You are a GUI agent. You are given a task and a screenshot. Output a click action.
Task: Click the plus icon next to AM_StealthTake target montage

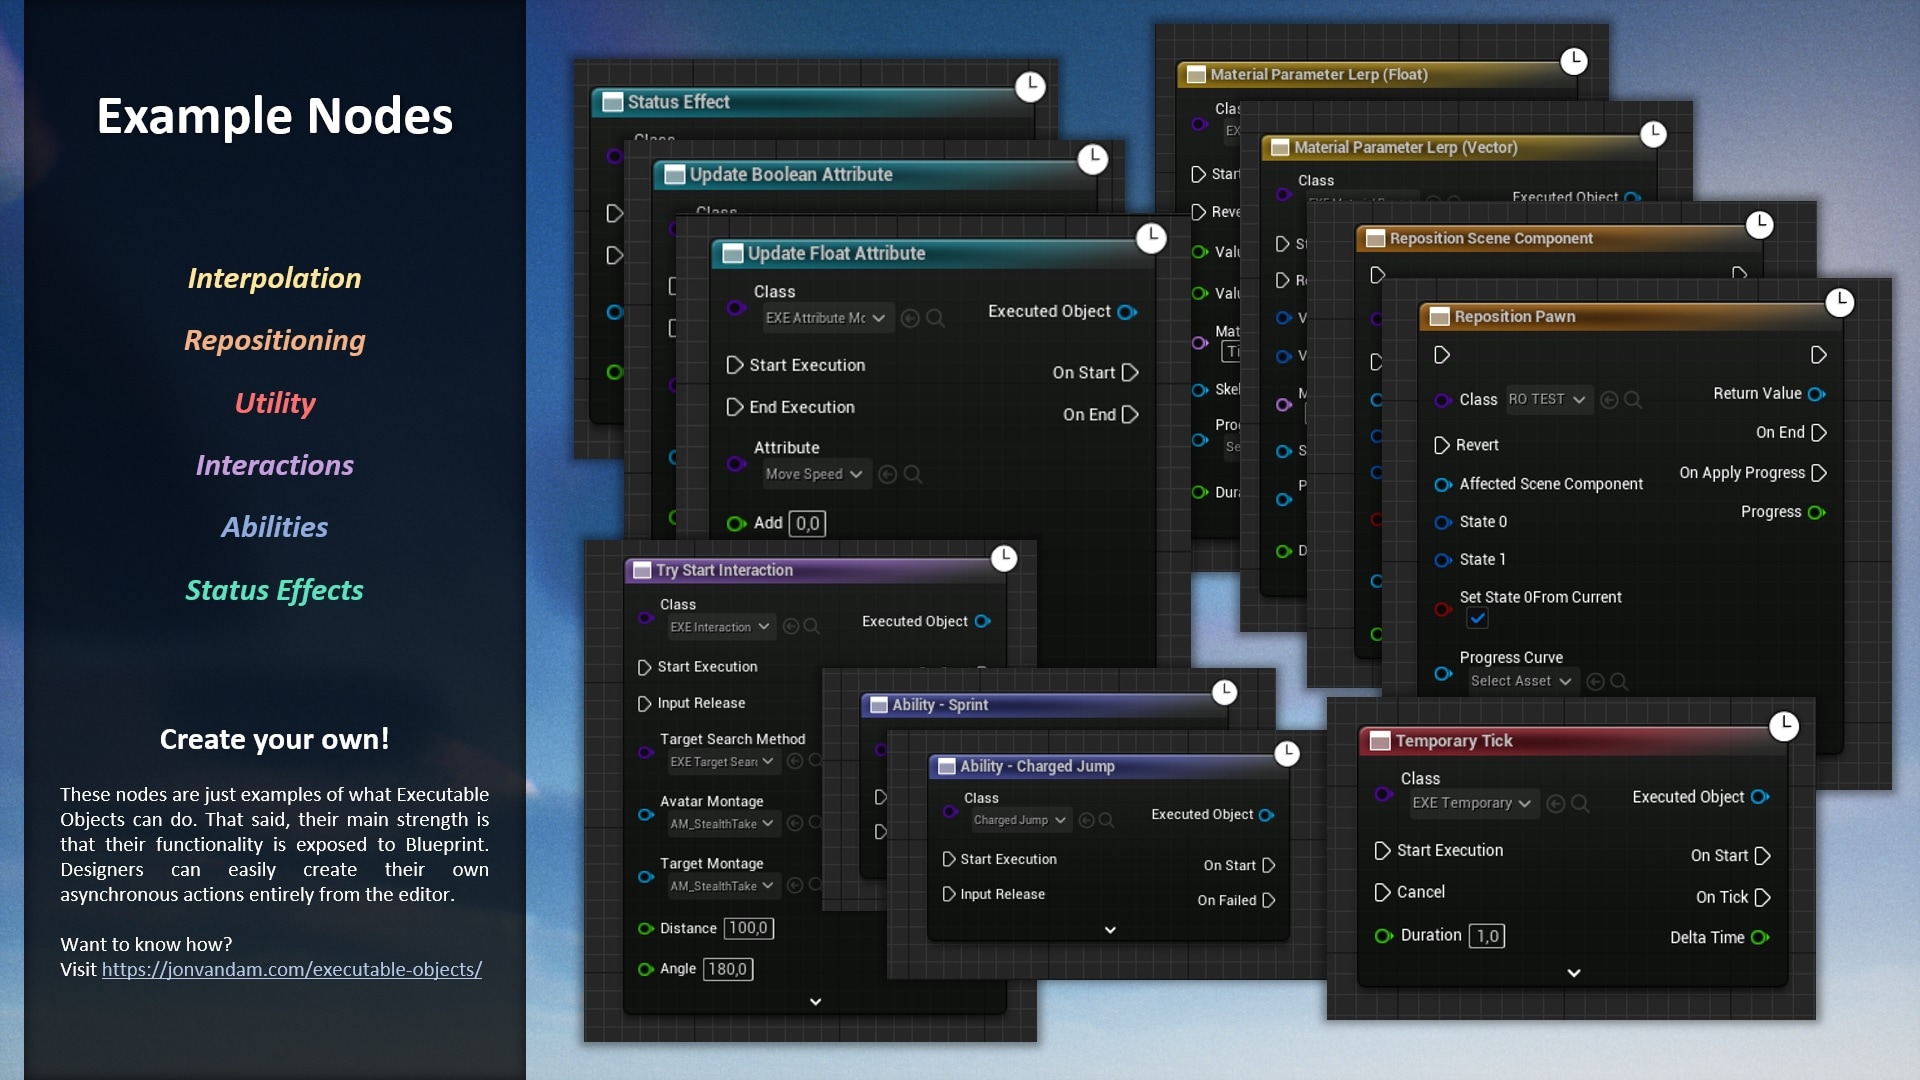tap(795, 886)
